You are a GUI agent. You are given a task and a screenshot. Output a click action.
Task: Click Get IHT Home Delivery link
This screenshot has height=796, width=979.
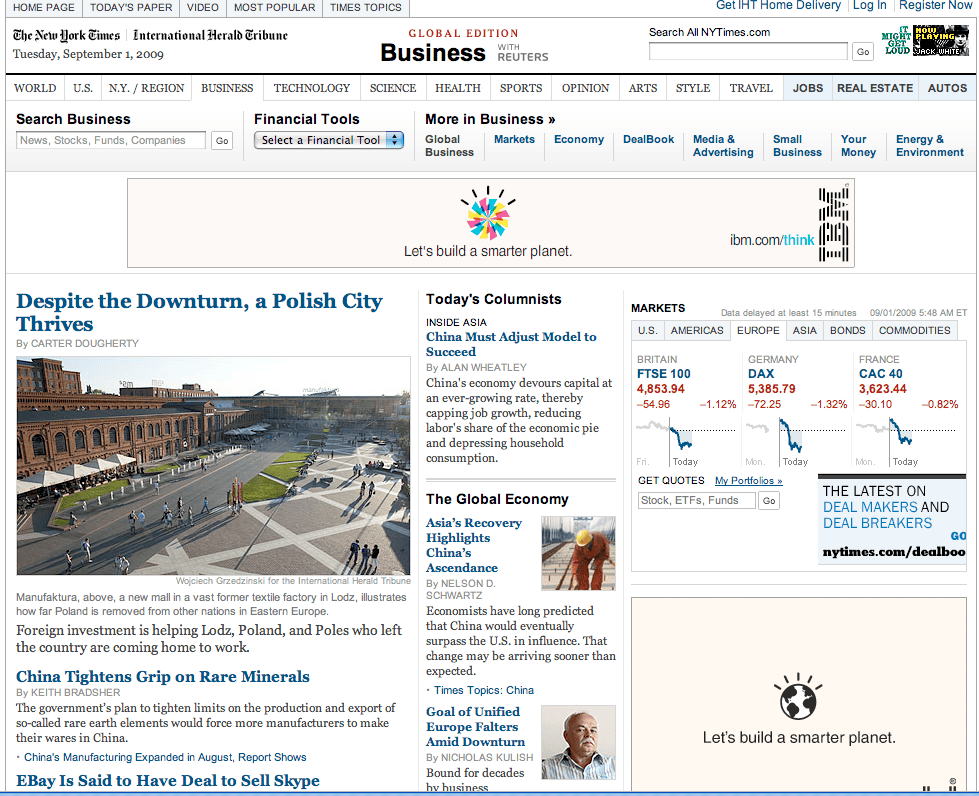tap(778, 6)
